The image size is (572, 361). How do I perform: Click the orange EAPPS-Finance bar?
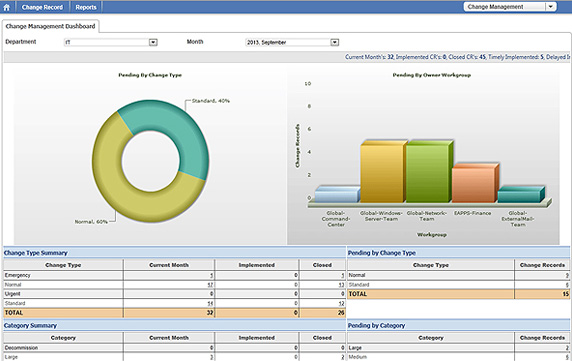point(474,184)
